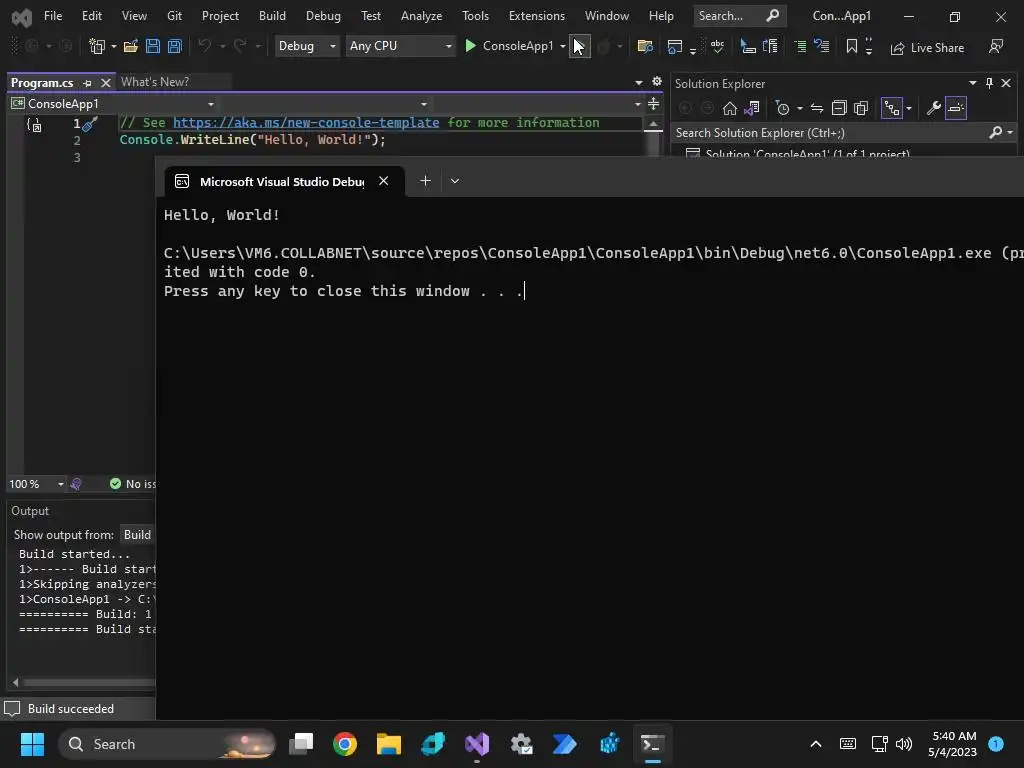This screenshot has width=1024, height=768.
Task: Click the Collapse All icon in Solution Explorer
Action: pos(839,108)
